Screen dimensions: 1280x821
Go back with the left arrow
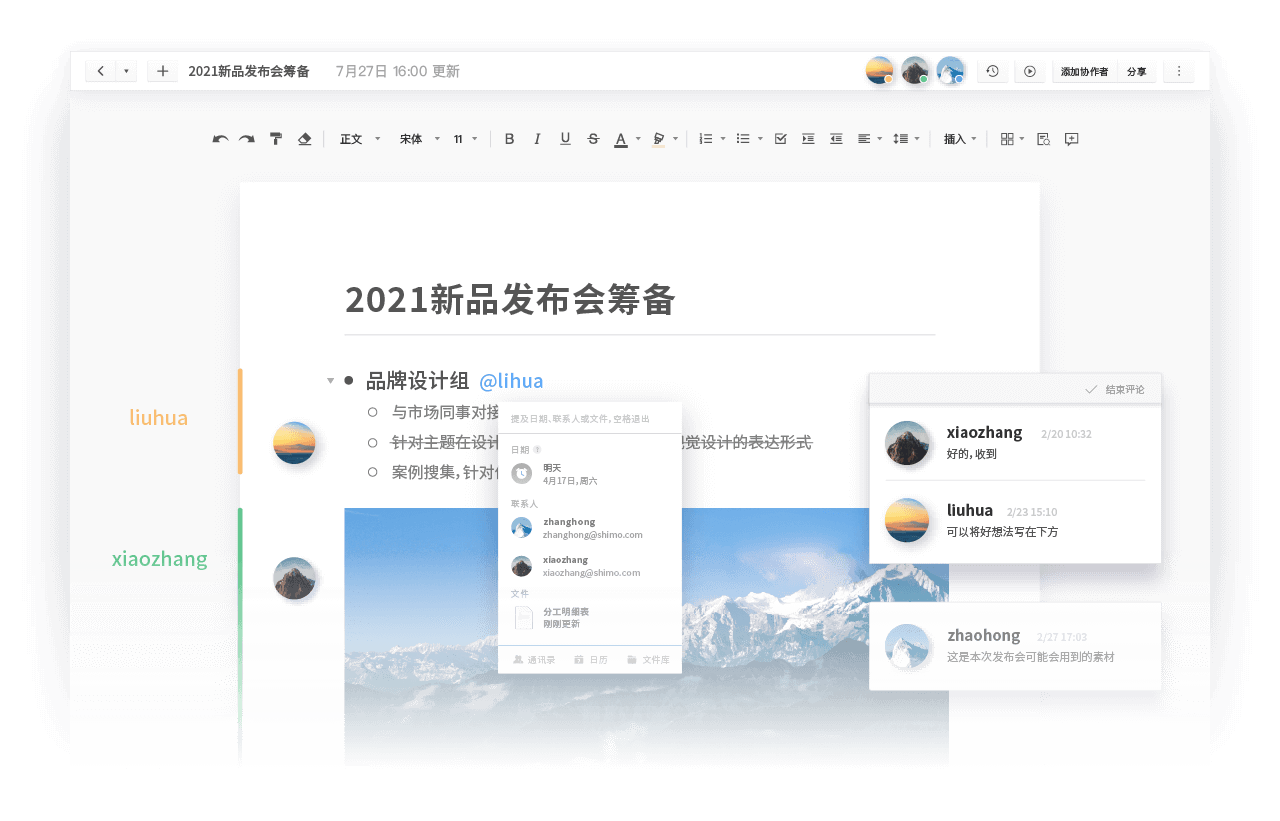[x=101, y=71]
